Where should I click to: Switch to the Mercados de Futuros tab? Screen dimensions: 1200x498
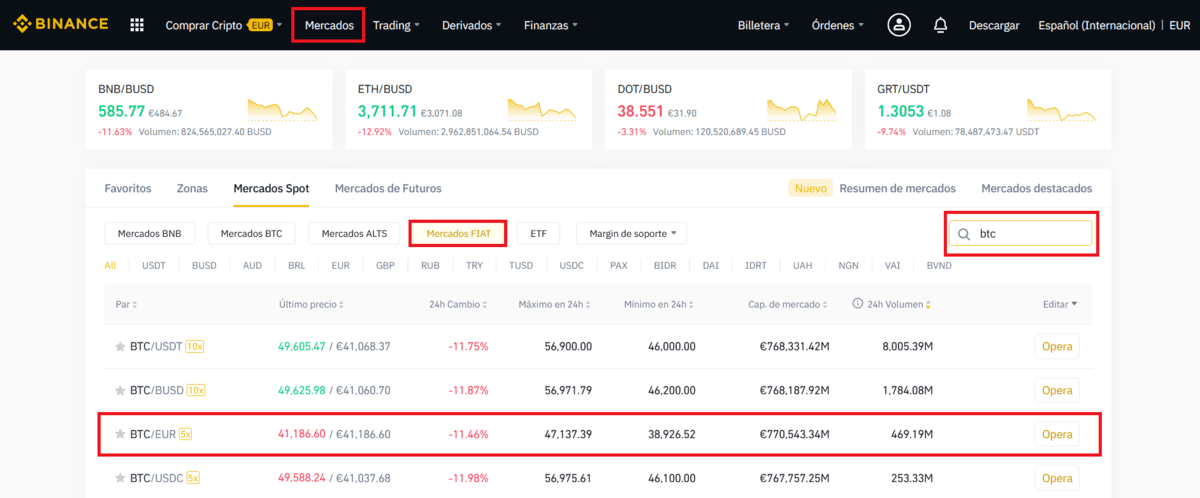387,188
